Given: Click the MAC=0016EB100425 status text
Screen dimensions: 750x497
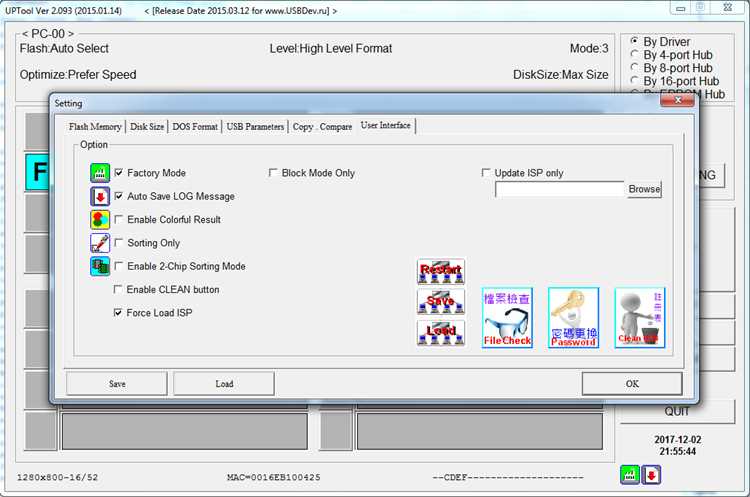Looking at the screenshot, I should click(274, 477).
